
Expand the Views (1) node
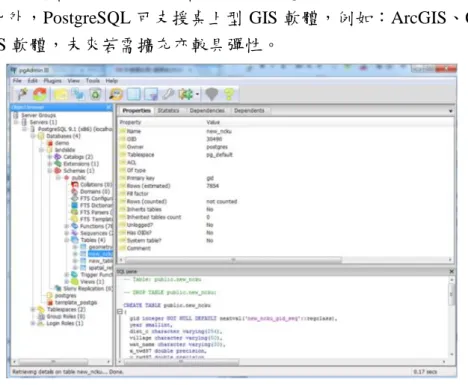pyautogui.click(x=67, y=282)
